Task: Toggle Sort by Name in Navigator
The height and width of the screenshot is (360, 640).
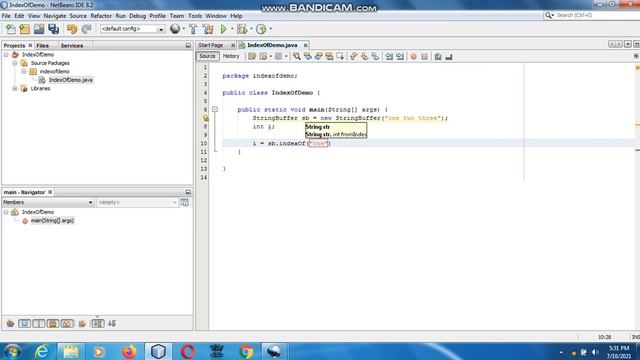Action: click(98, 324)
